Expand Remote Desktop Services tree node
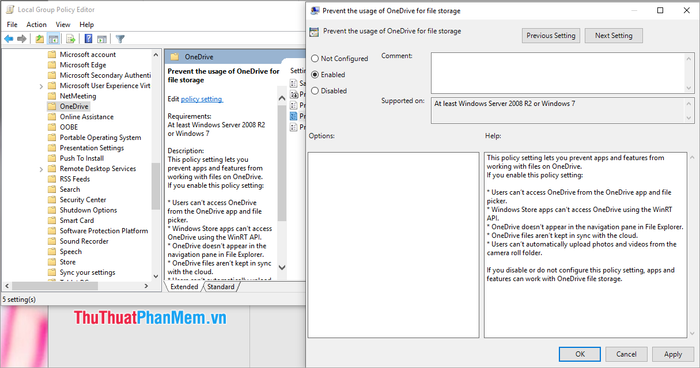Image resolution: width=700 pixels, height=368 pixels. coord(41,169)
